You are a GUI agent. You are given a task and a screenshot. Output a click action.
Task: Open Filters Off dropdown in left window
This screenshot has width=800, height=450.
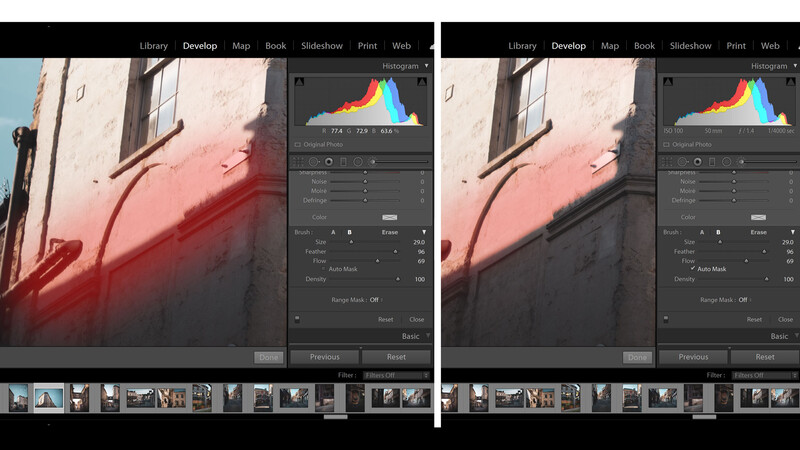pyautogui.click(x=396, y=375)
